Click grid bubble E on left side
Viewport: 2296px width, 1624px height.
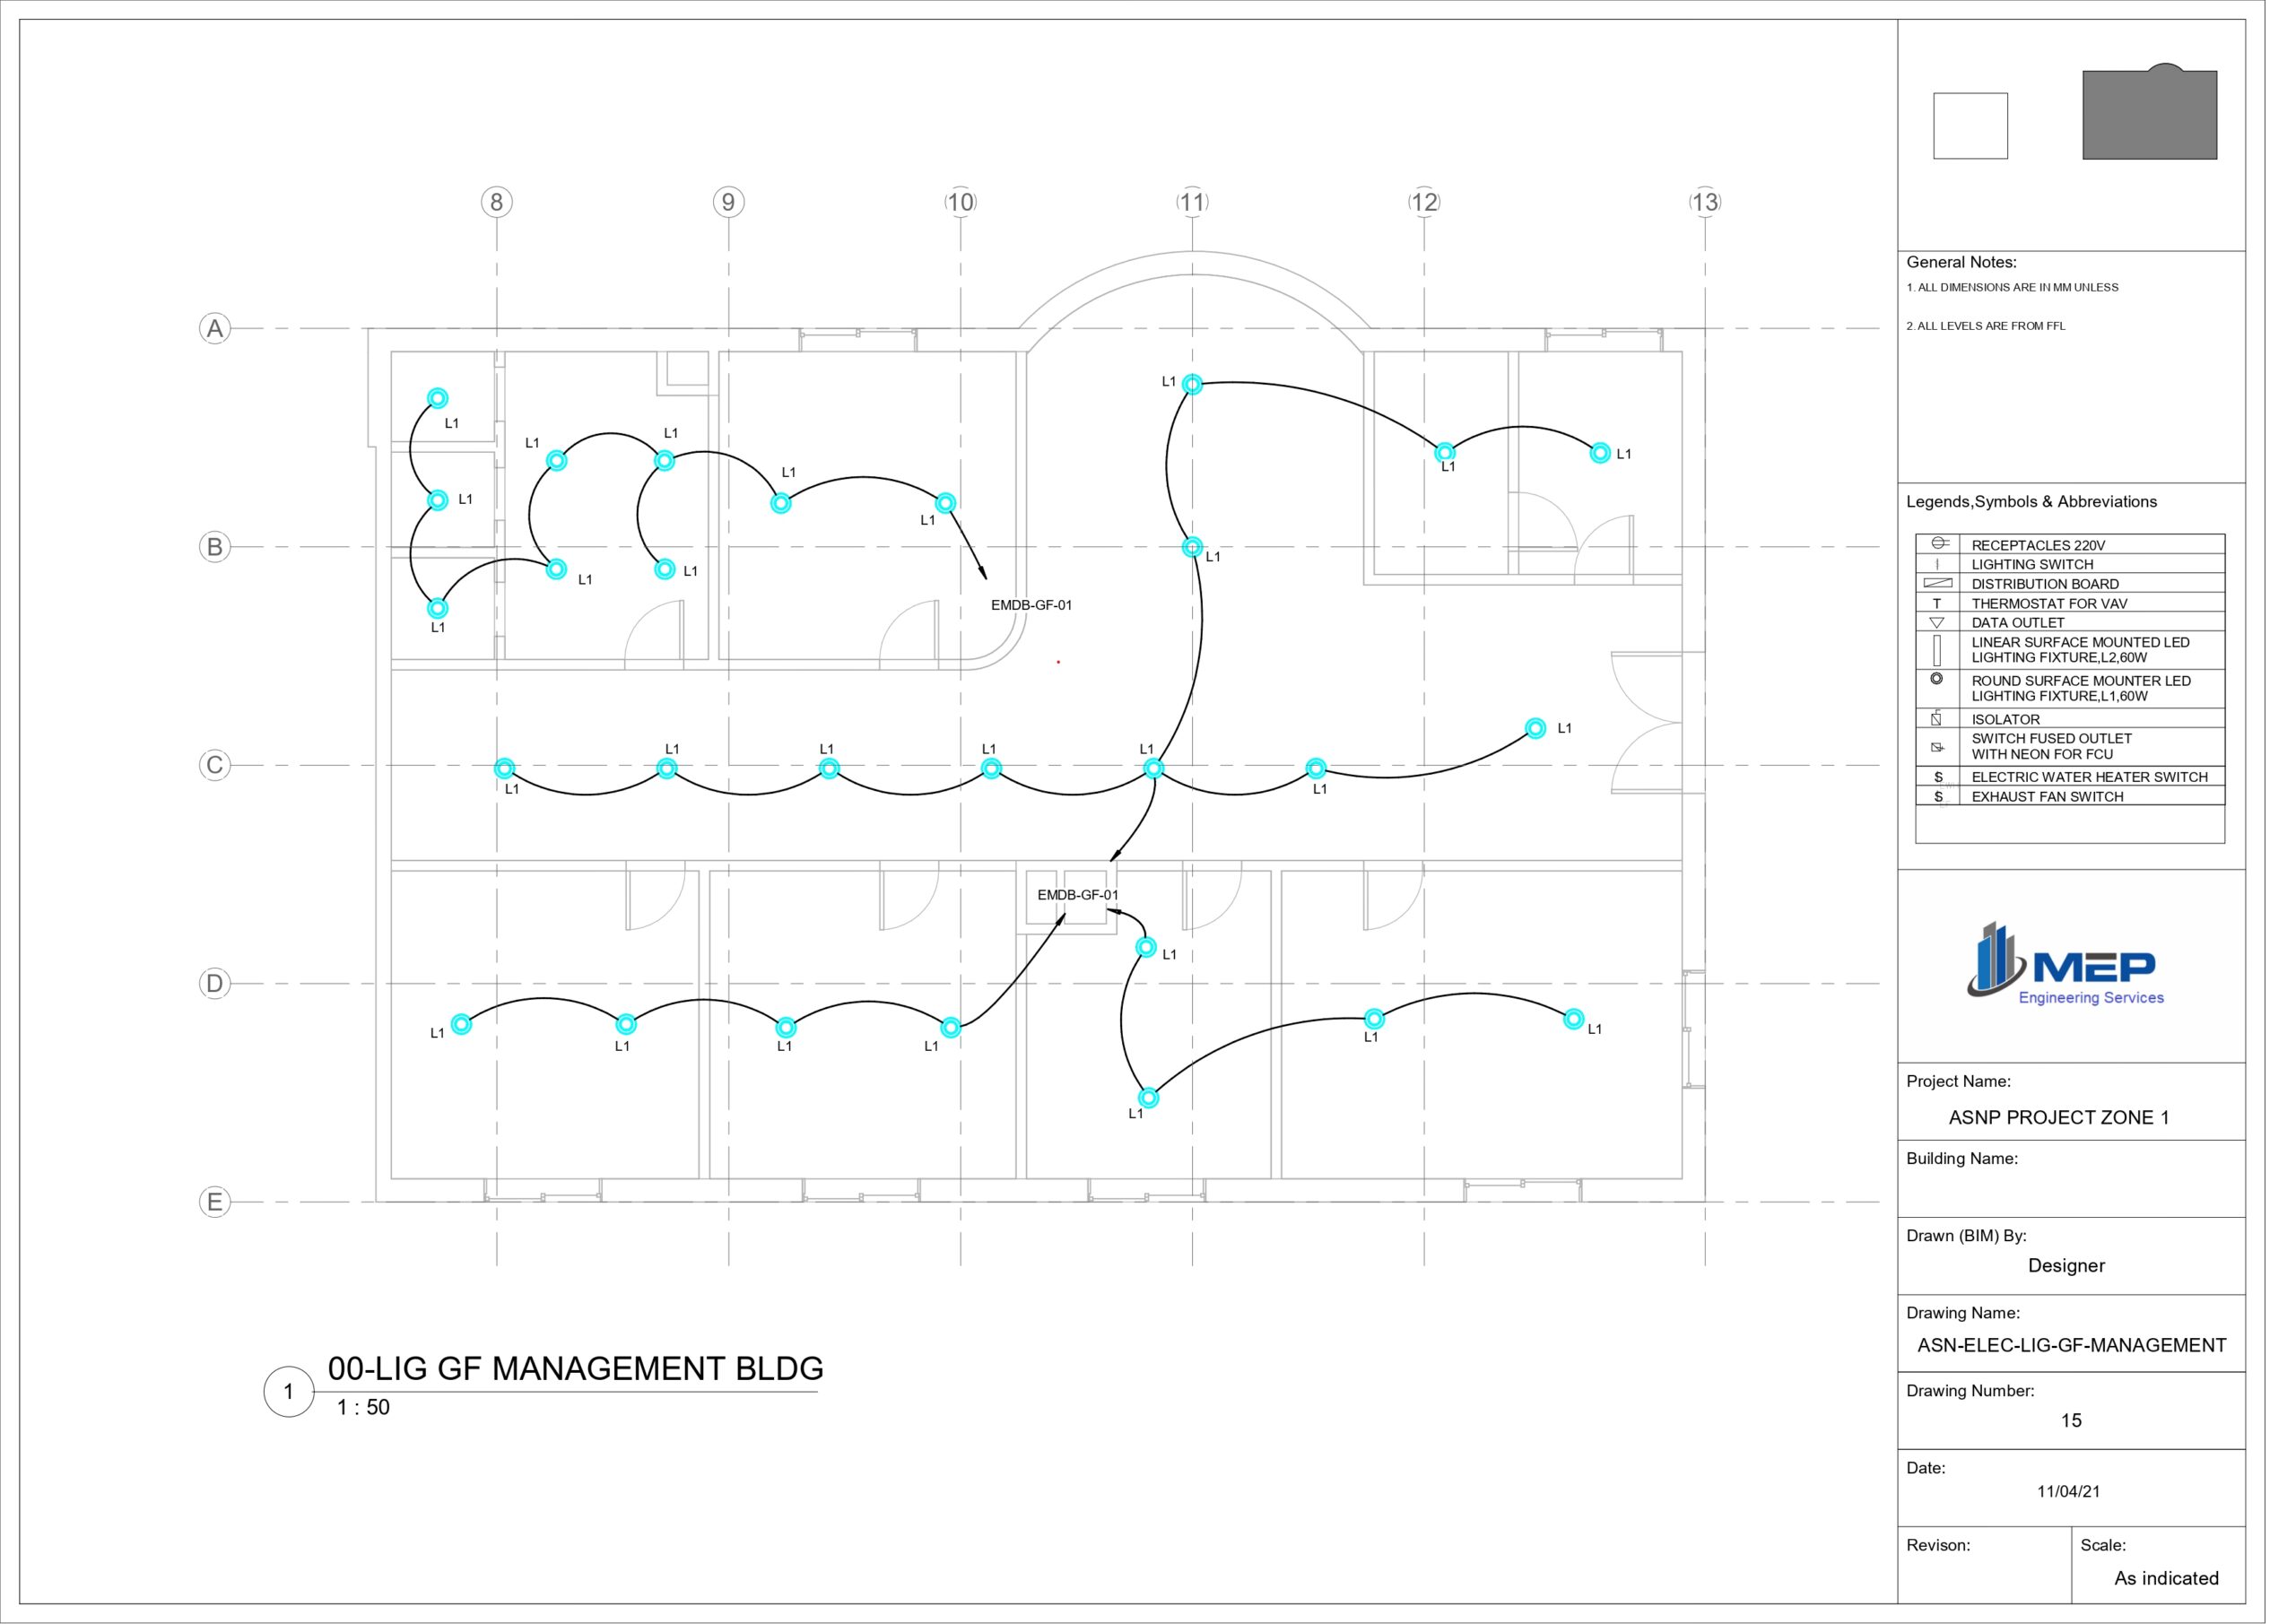click(x=215, y=1202)
